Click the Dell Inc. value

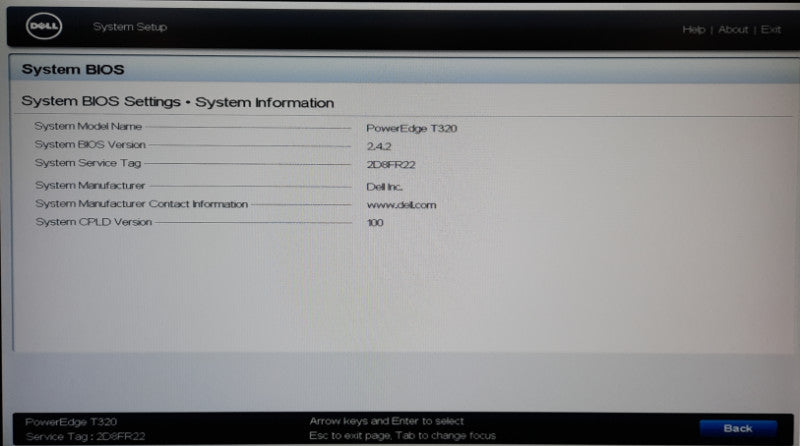click(384, 187)
